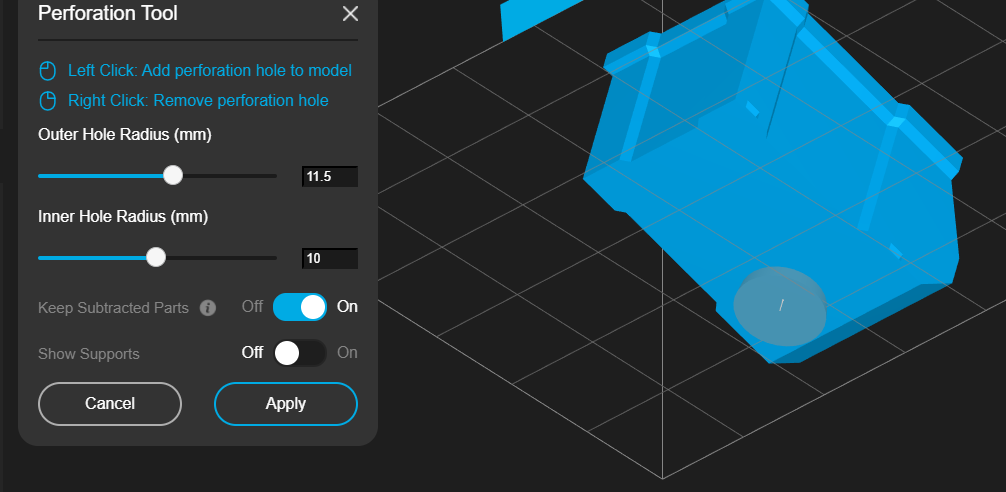The width and height of the screenshot is (1006, 492).
Task: Focus the Inner Hole Radius value field
Action: (x=330, y=259)
